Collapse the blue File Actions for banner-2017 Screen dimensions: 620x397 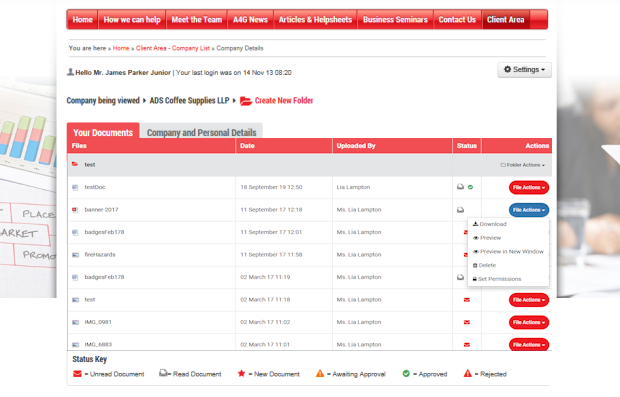[x=529, y=210]
